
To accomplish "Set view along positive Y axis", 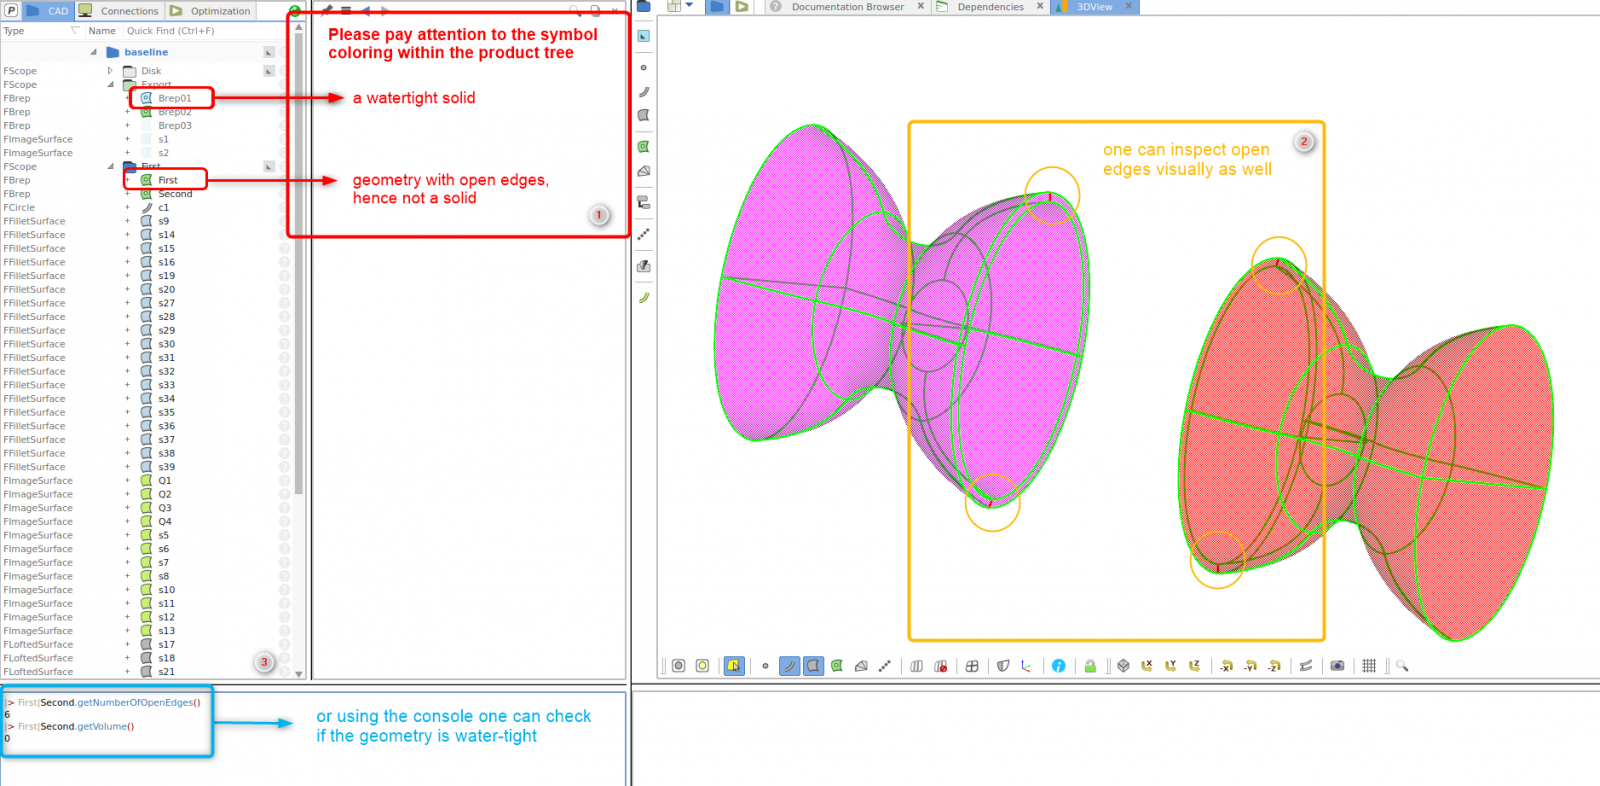I will click(x=1171, y=666).
